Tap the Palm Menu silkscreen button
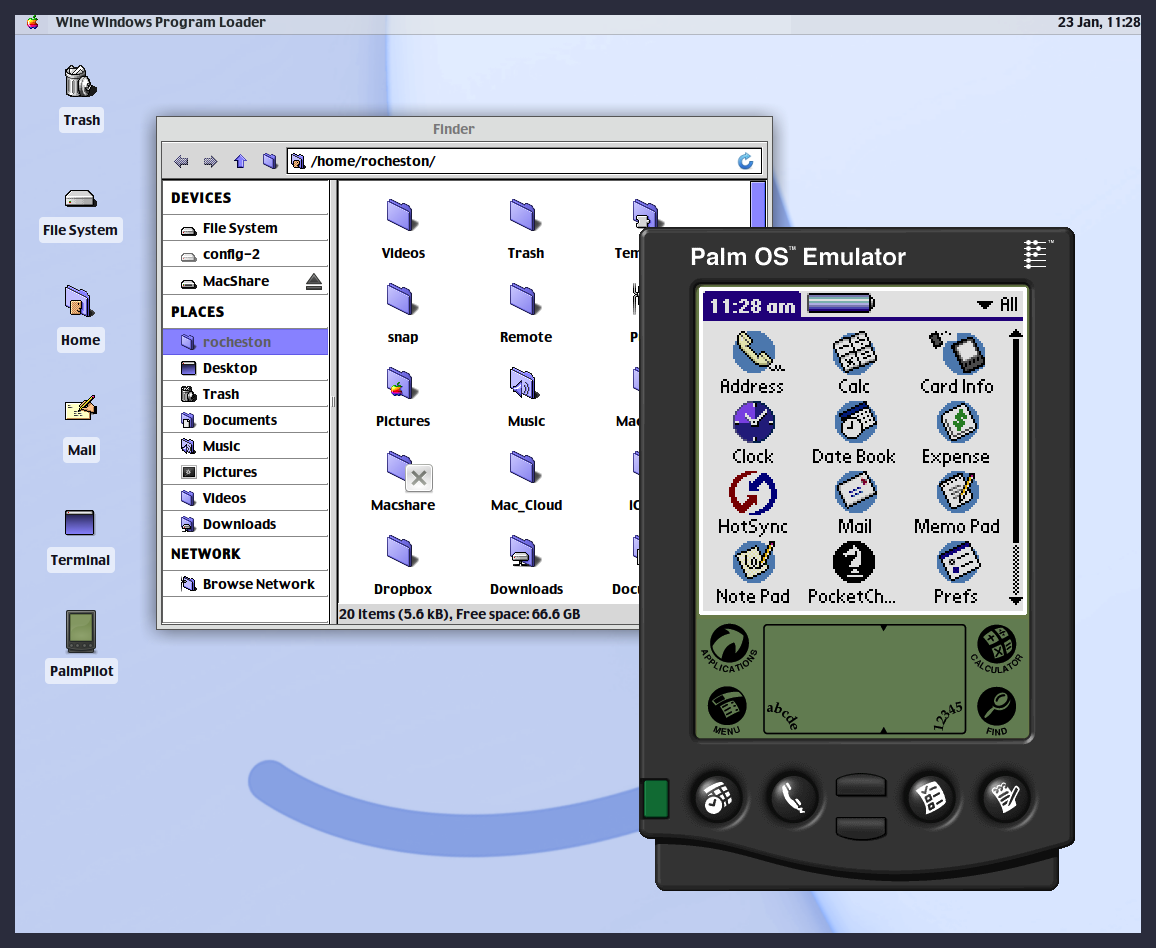The height and width of the screenshot is (948, 1156). [727, 709]
